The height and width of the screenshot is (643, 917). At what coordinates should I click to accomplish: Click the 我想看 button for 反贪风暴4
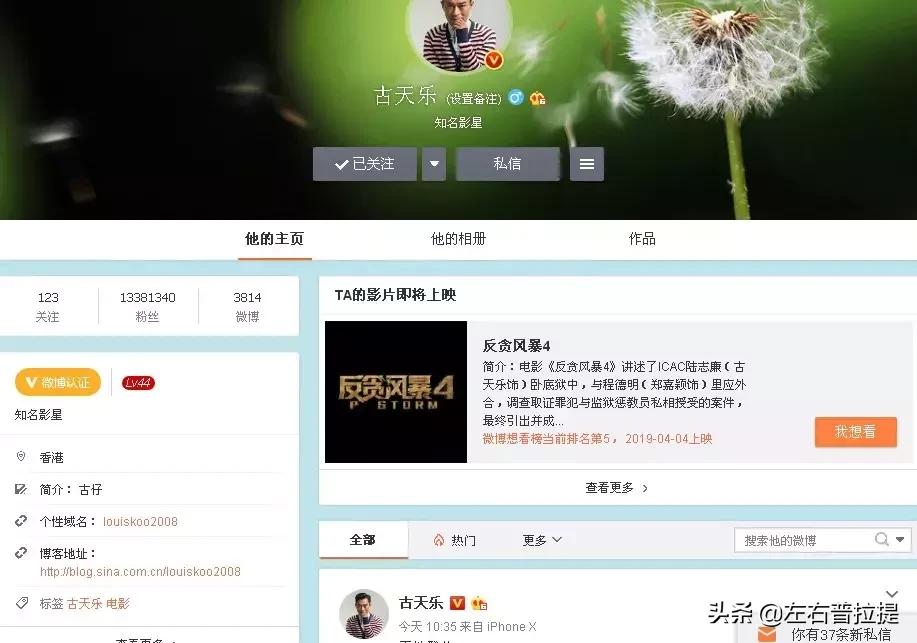(x=855, y=433)
